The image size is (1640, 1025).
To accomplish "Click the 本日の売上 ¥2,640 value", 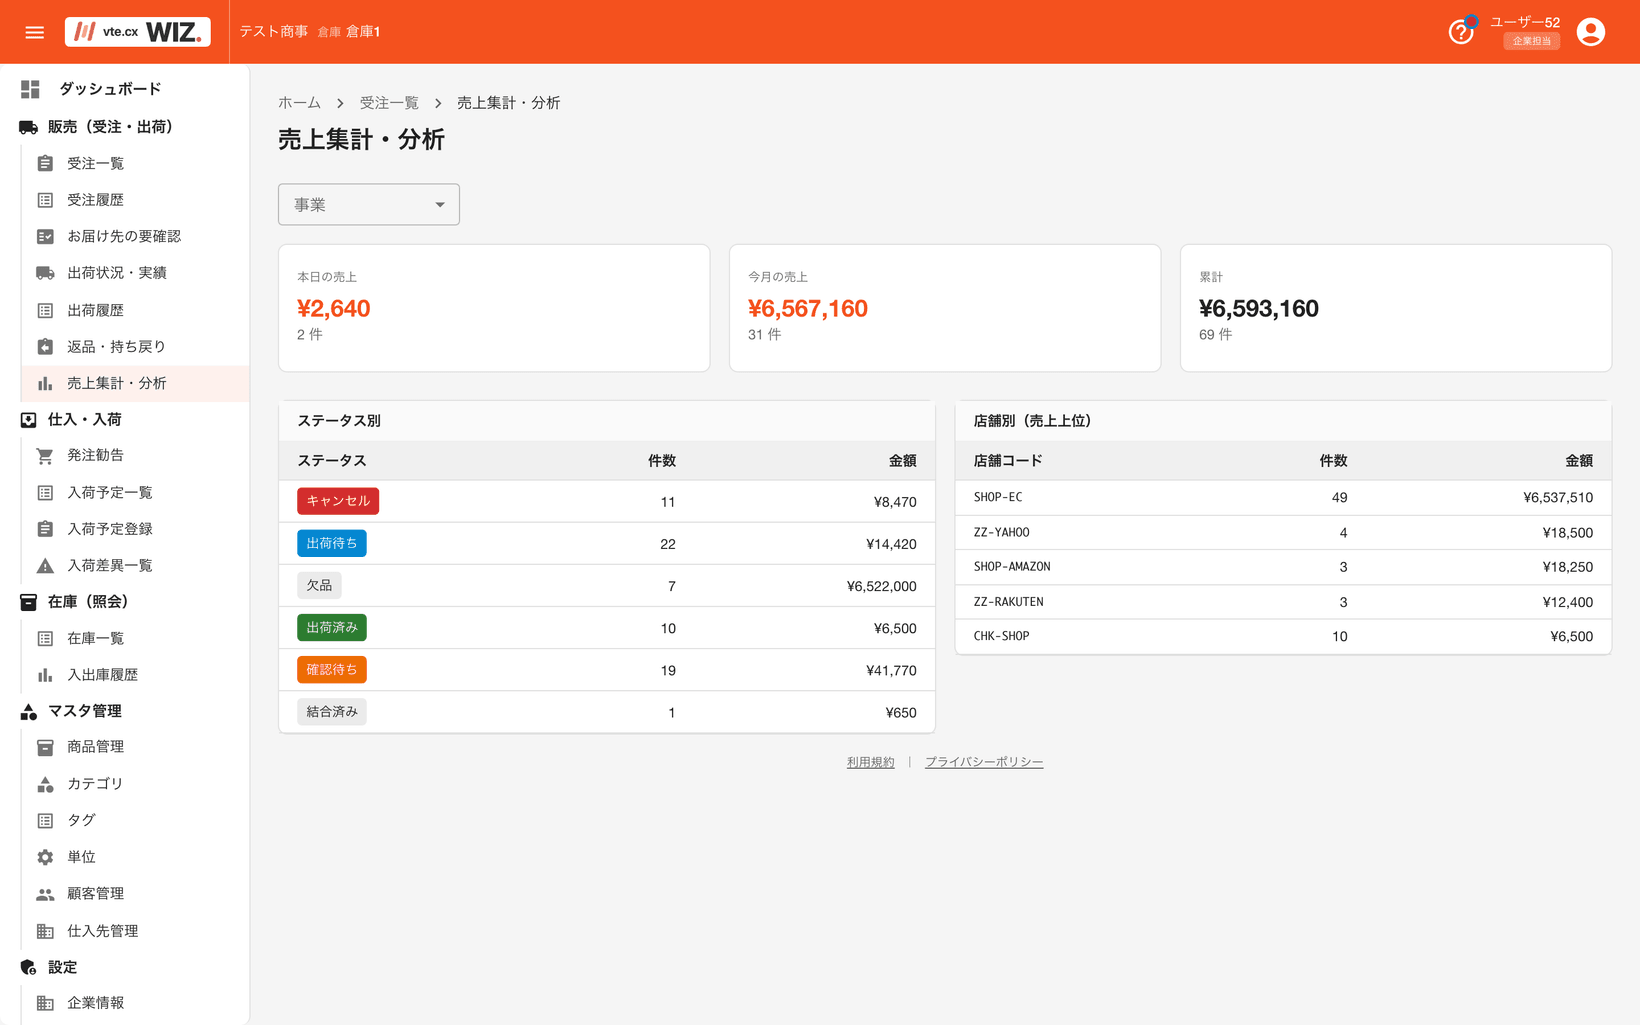I will tap(334, 309).
